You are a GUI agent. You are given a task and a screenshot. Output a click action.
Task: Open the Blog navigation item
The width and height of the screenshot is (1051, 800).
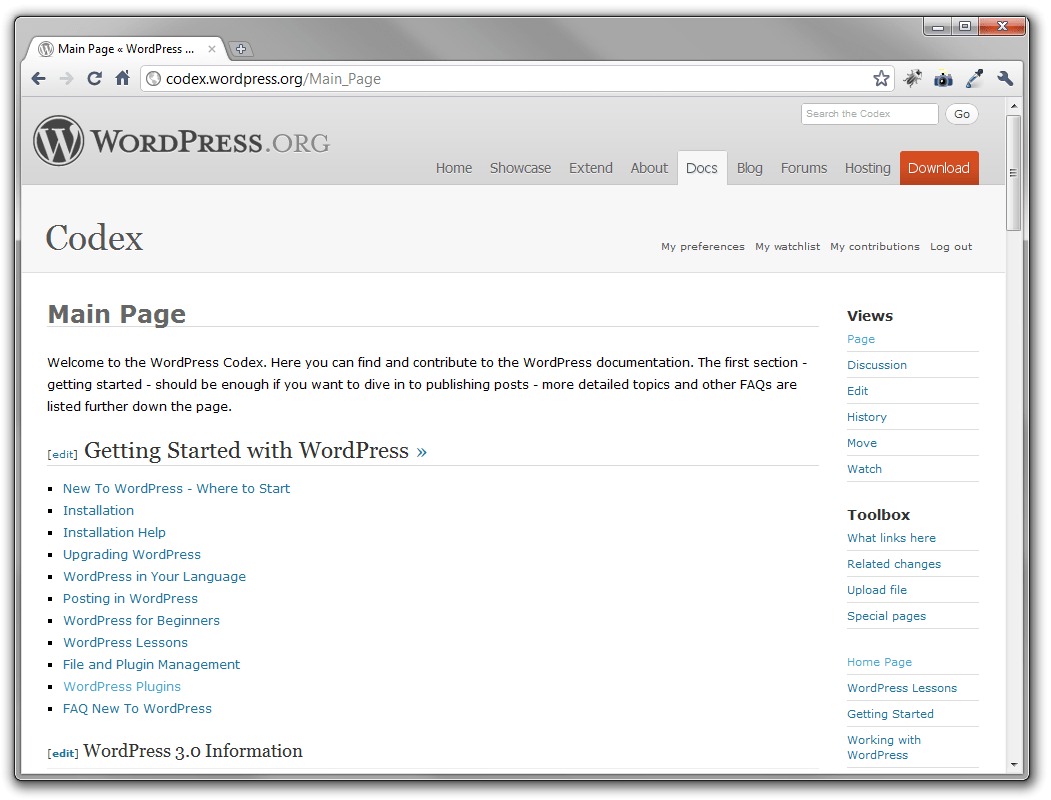pos(749,168)
